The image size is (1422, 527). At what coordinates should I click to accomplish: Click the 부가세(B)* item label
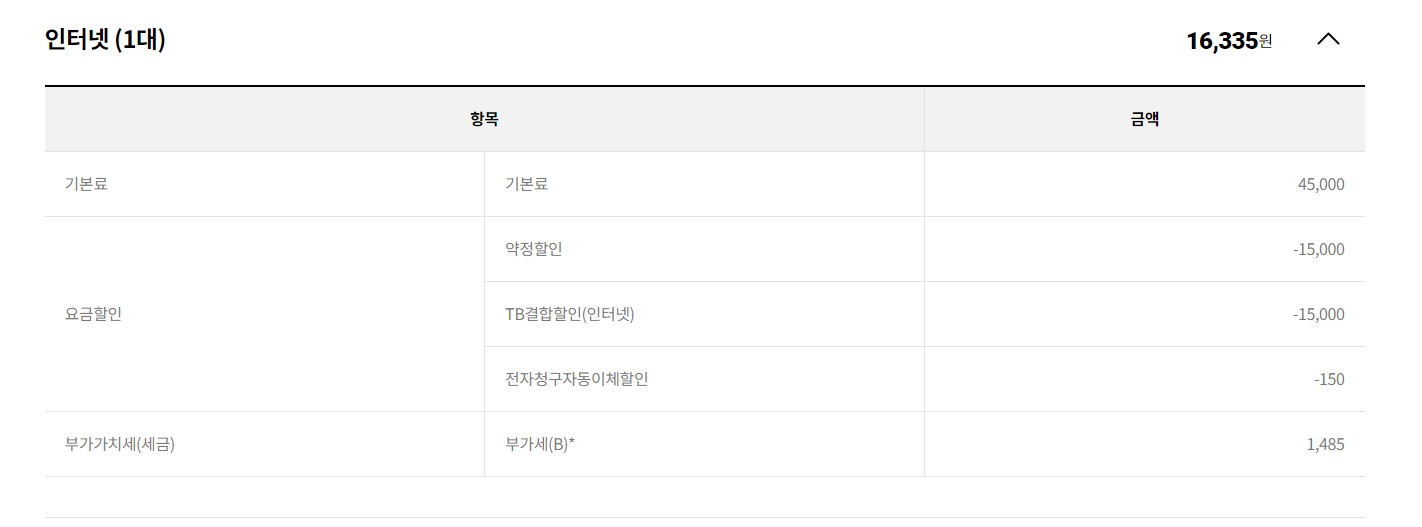(x=540, y=444)
